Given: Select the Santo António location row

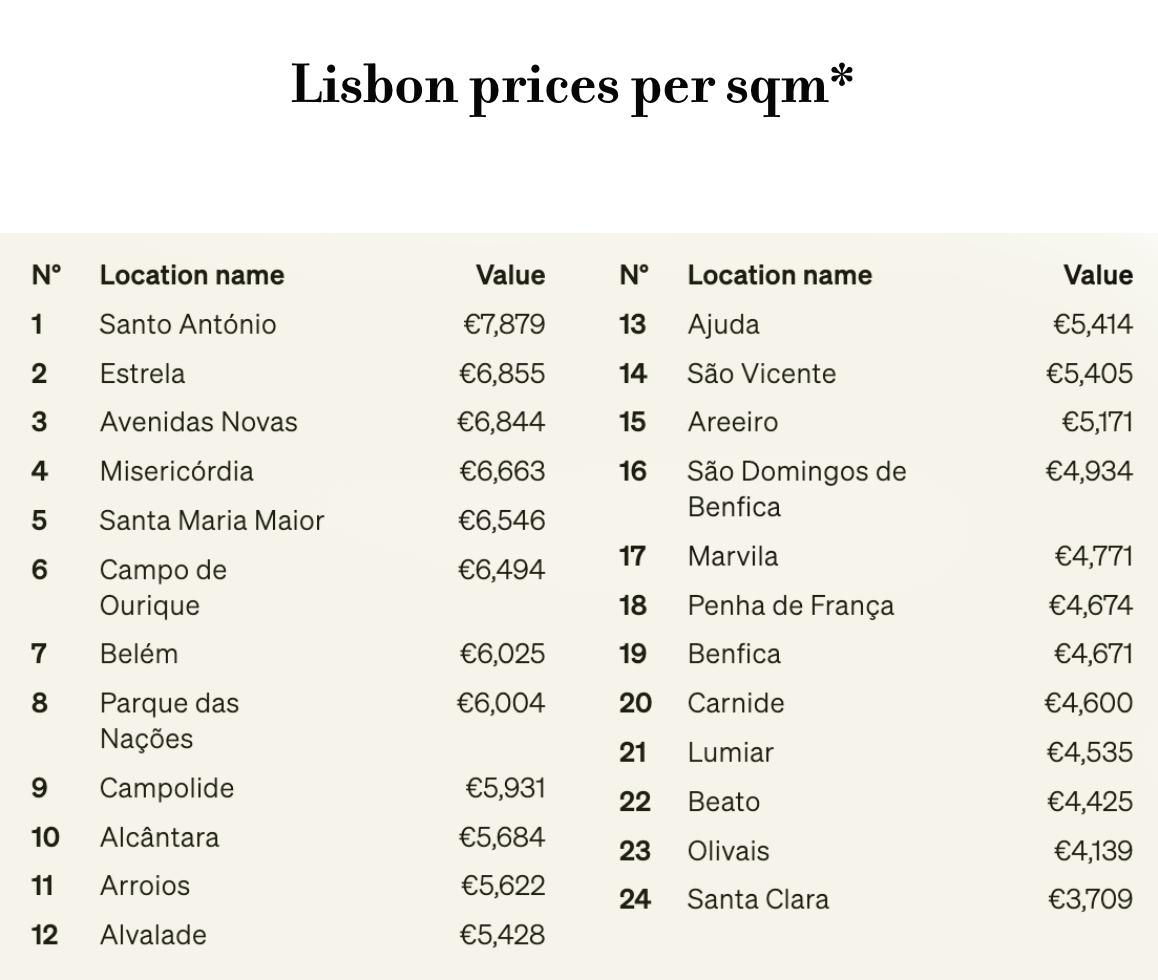Looking at the screenshot, I should coord(187,324).
